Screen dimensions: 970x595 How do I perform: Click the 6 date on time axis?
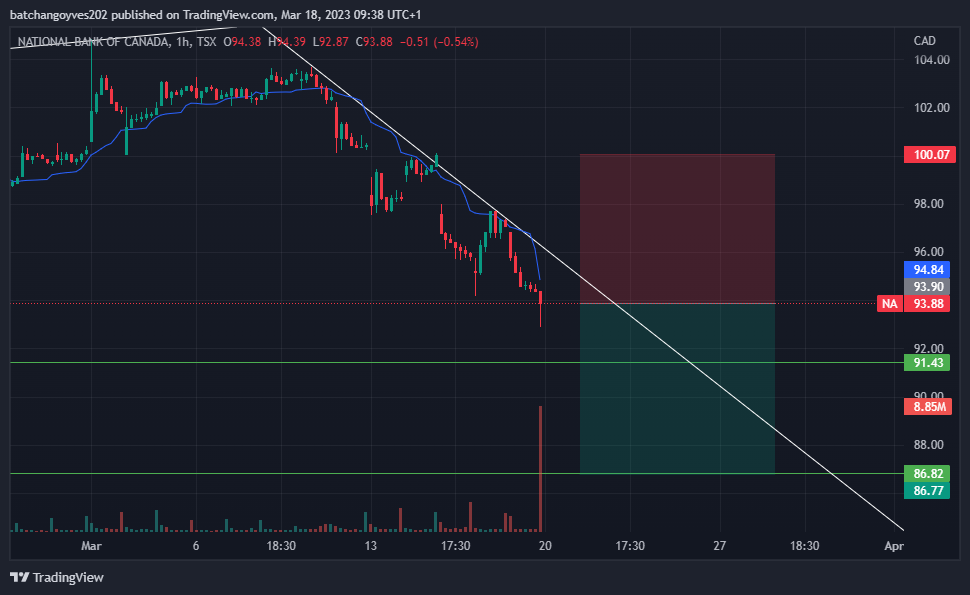point(196,546)
